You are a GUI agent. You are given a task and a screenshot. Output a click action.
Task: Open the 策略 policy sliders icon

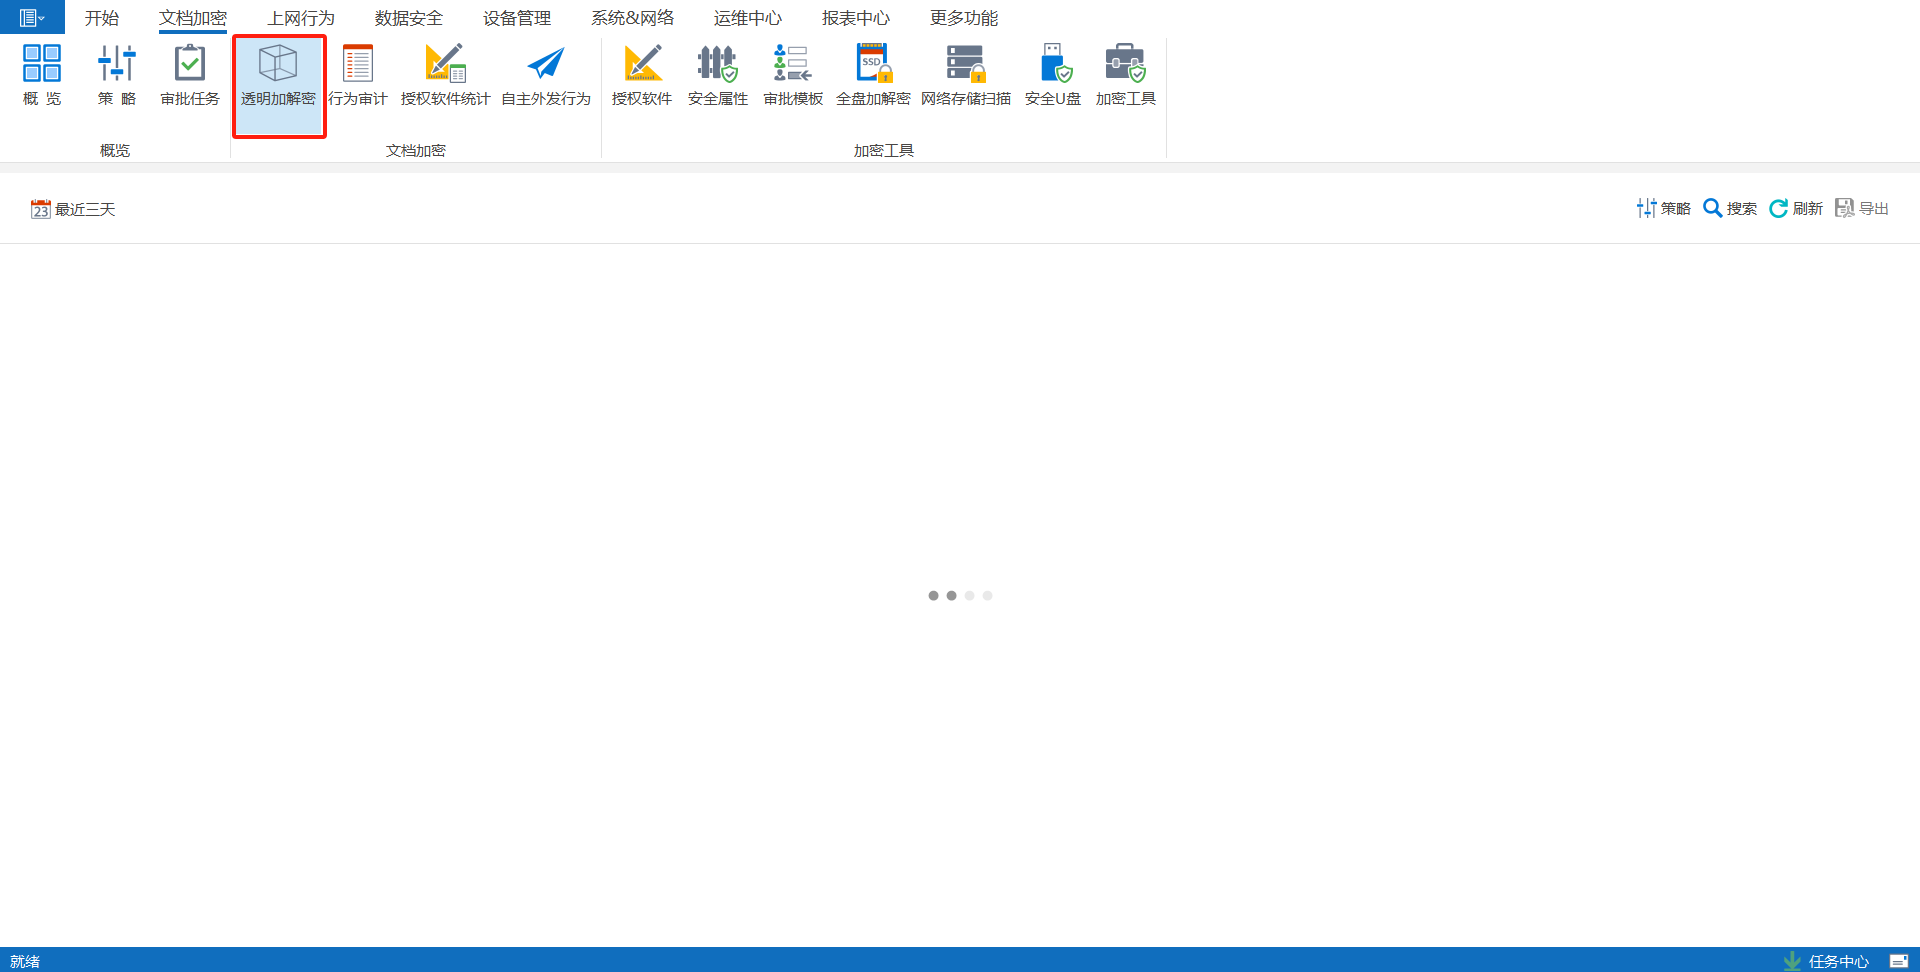117,75
